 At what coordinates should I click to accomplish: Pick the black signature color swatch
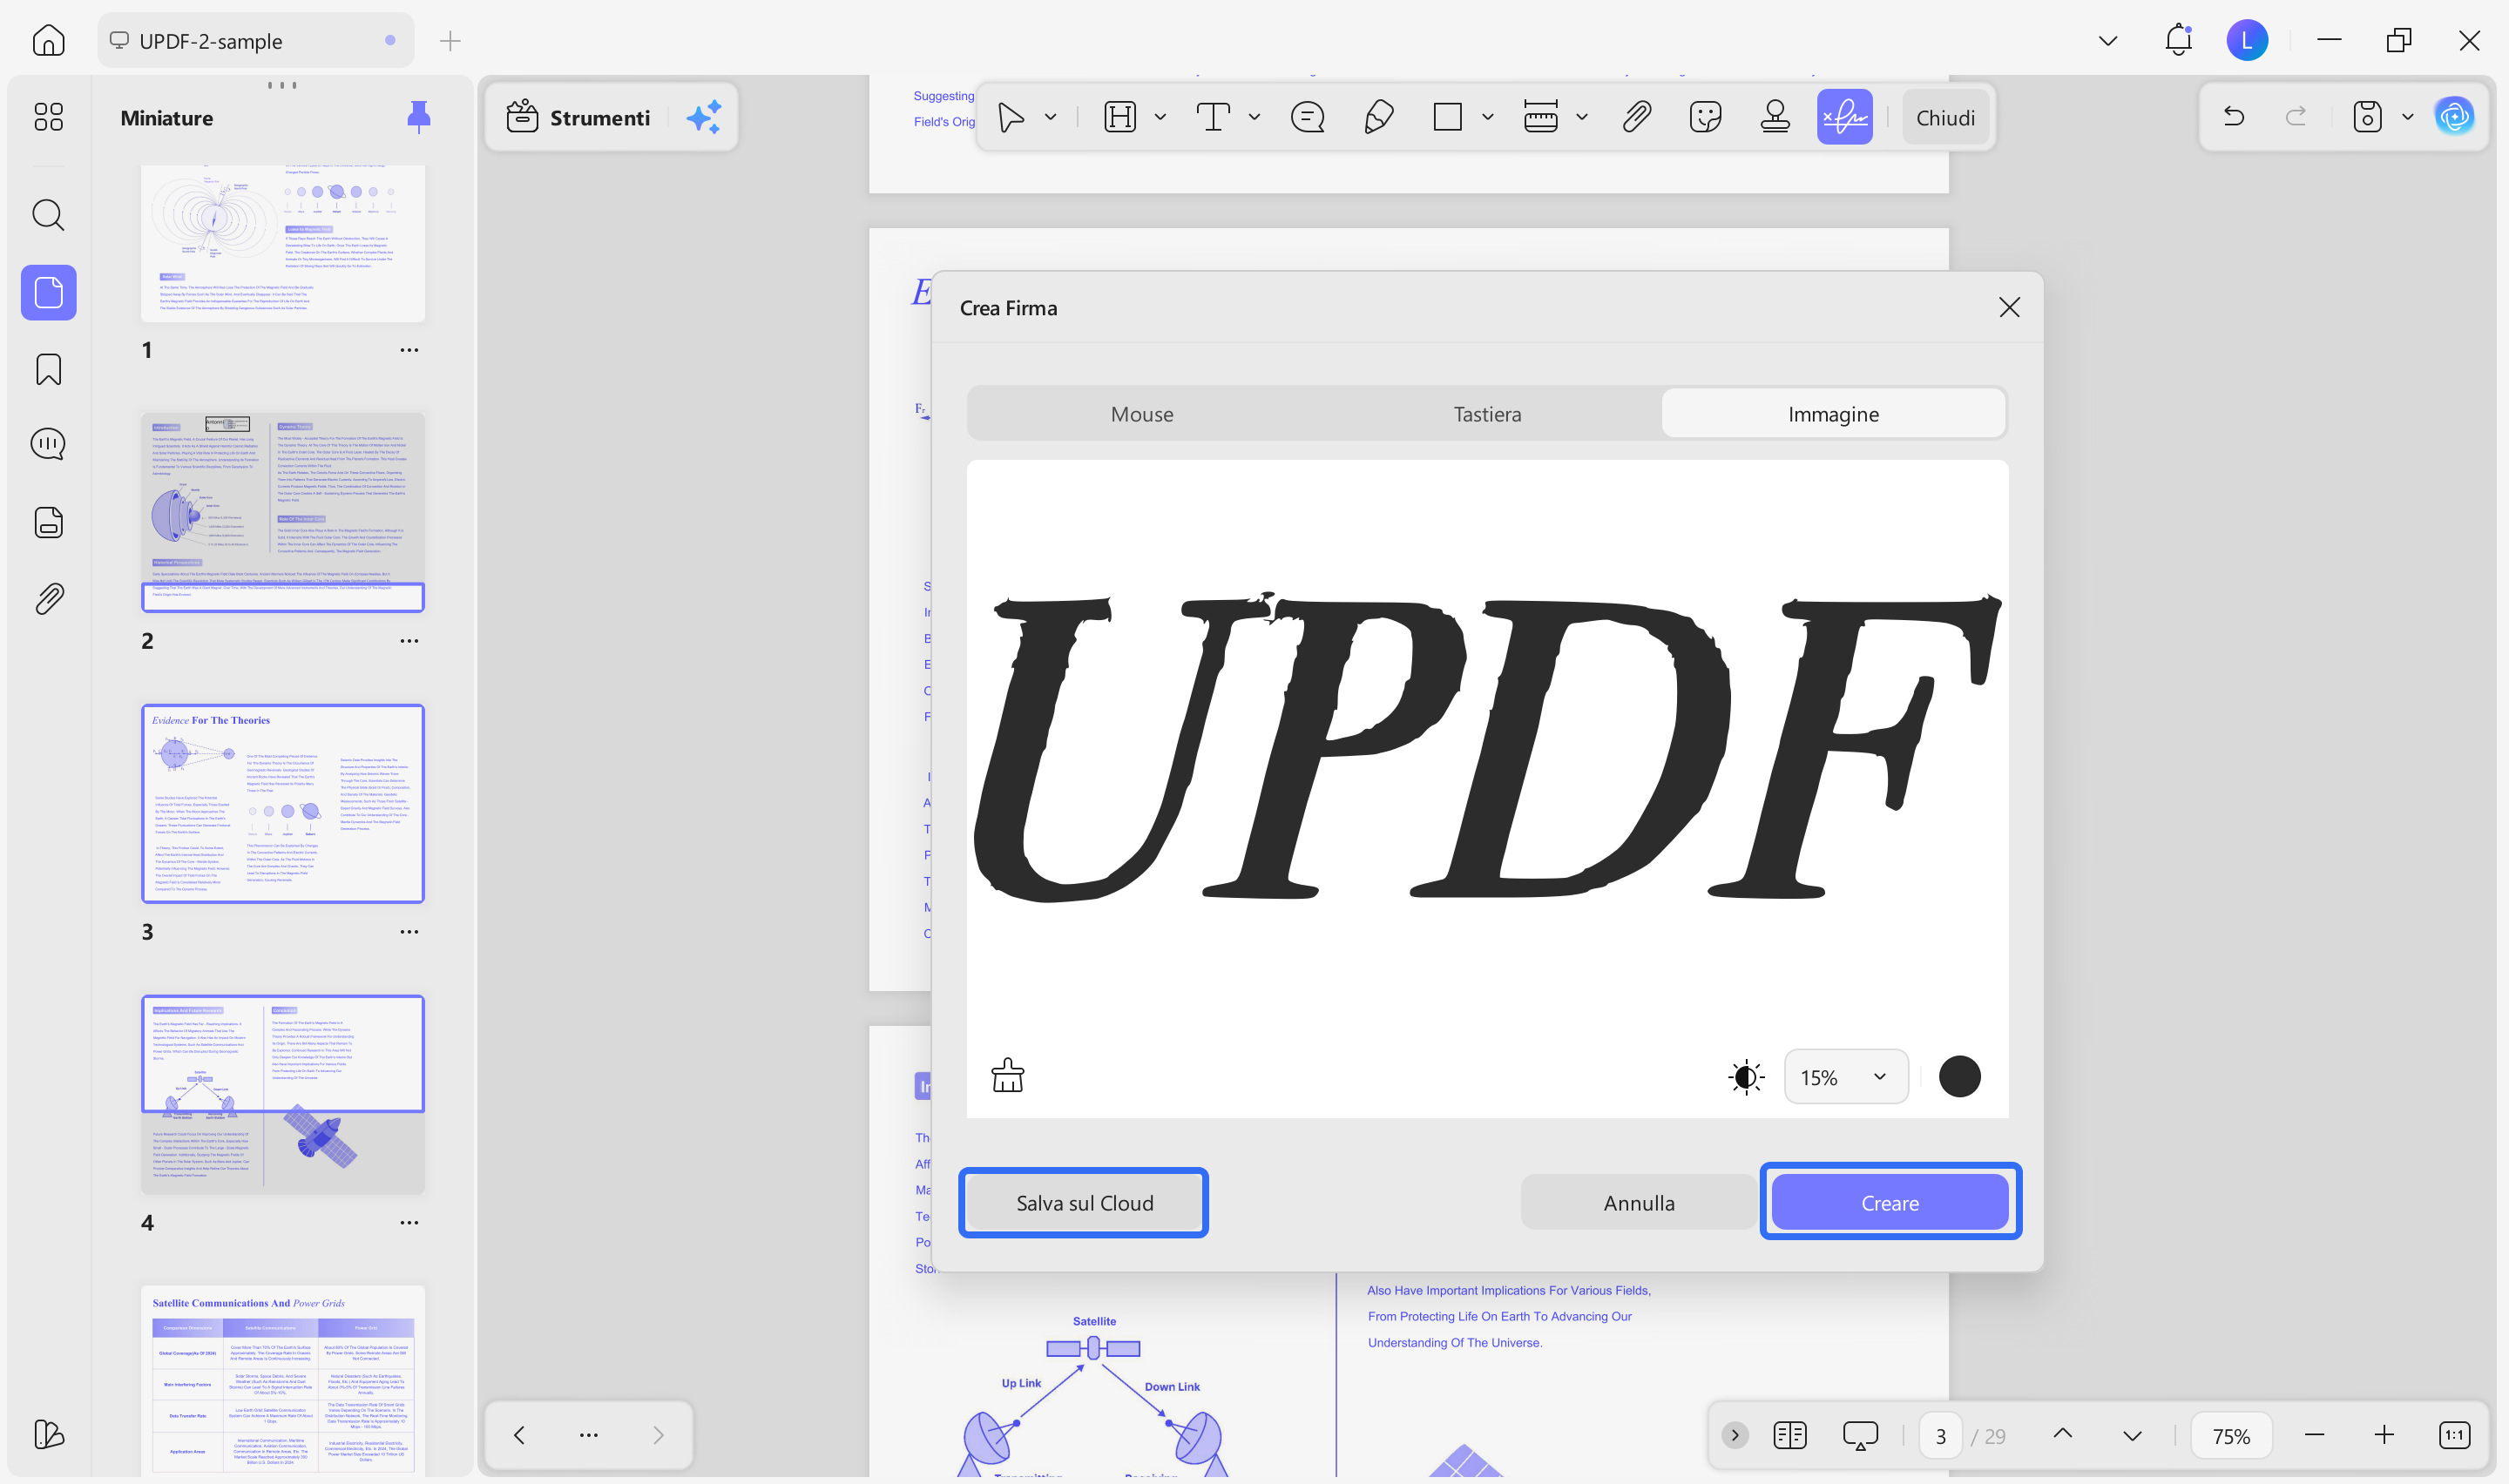coord(1959,1076)
